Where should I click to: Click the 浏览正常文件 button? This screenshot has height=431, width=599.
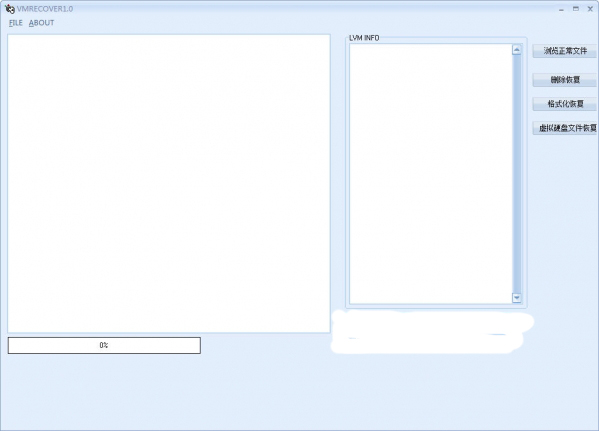tap(565, 51)
